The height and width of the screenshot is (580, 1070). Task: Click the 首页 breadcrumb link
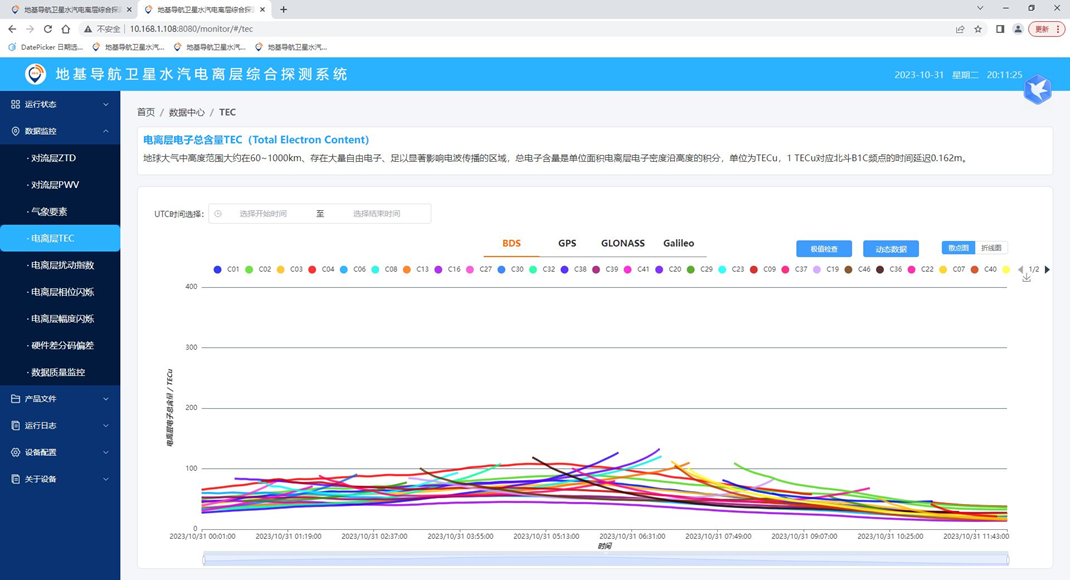(145, 112)
